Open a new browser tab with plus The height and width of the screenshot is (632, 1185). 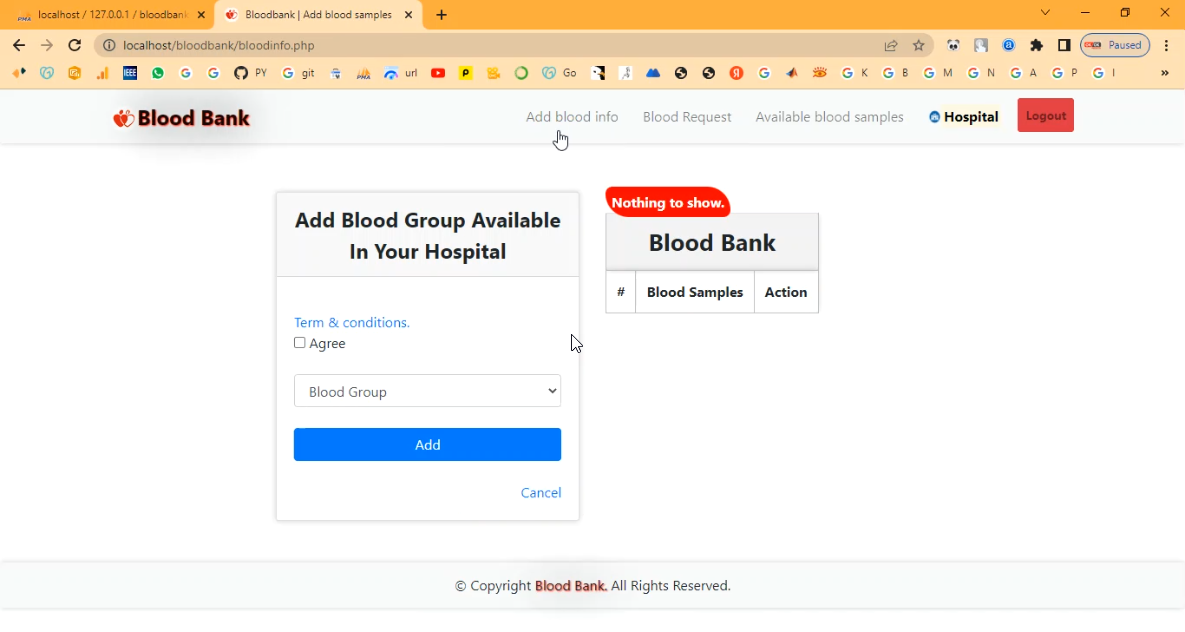441,15
